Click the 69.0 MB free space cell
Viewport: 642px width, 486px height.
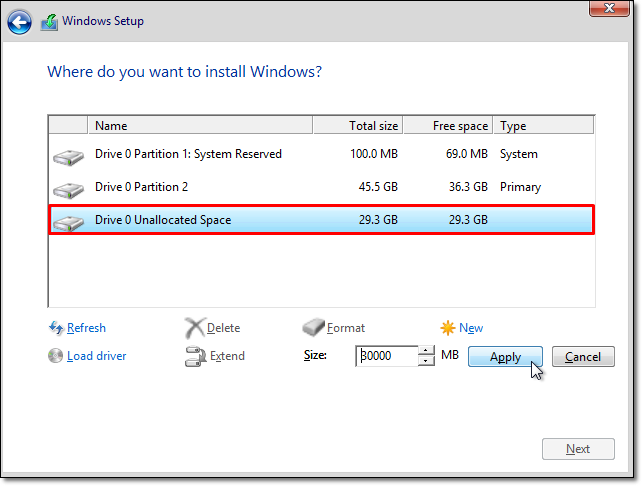click(467, 154)
